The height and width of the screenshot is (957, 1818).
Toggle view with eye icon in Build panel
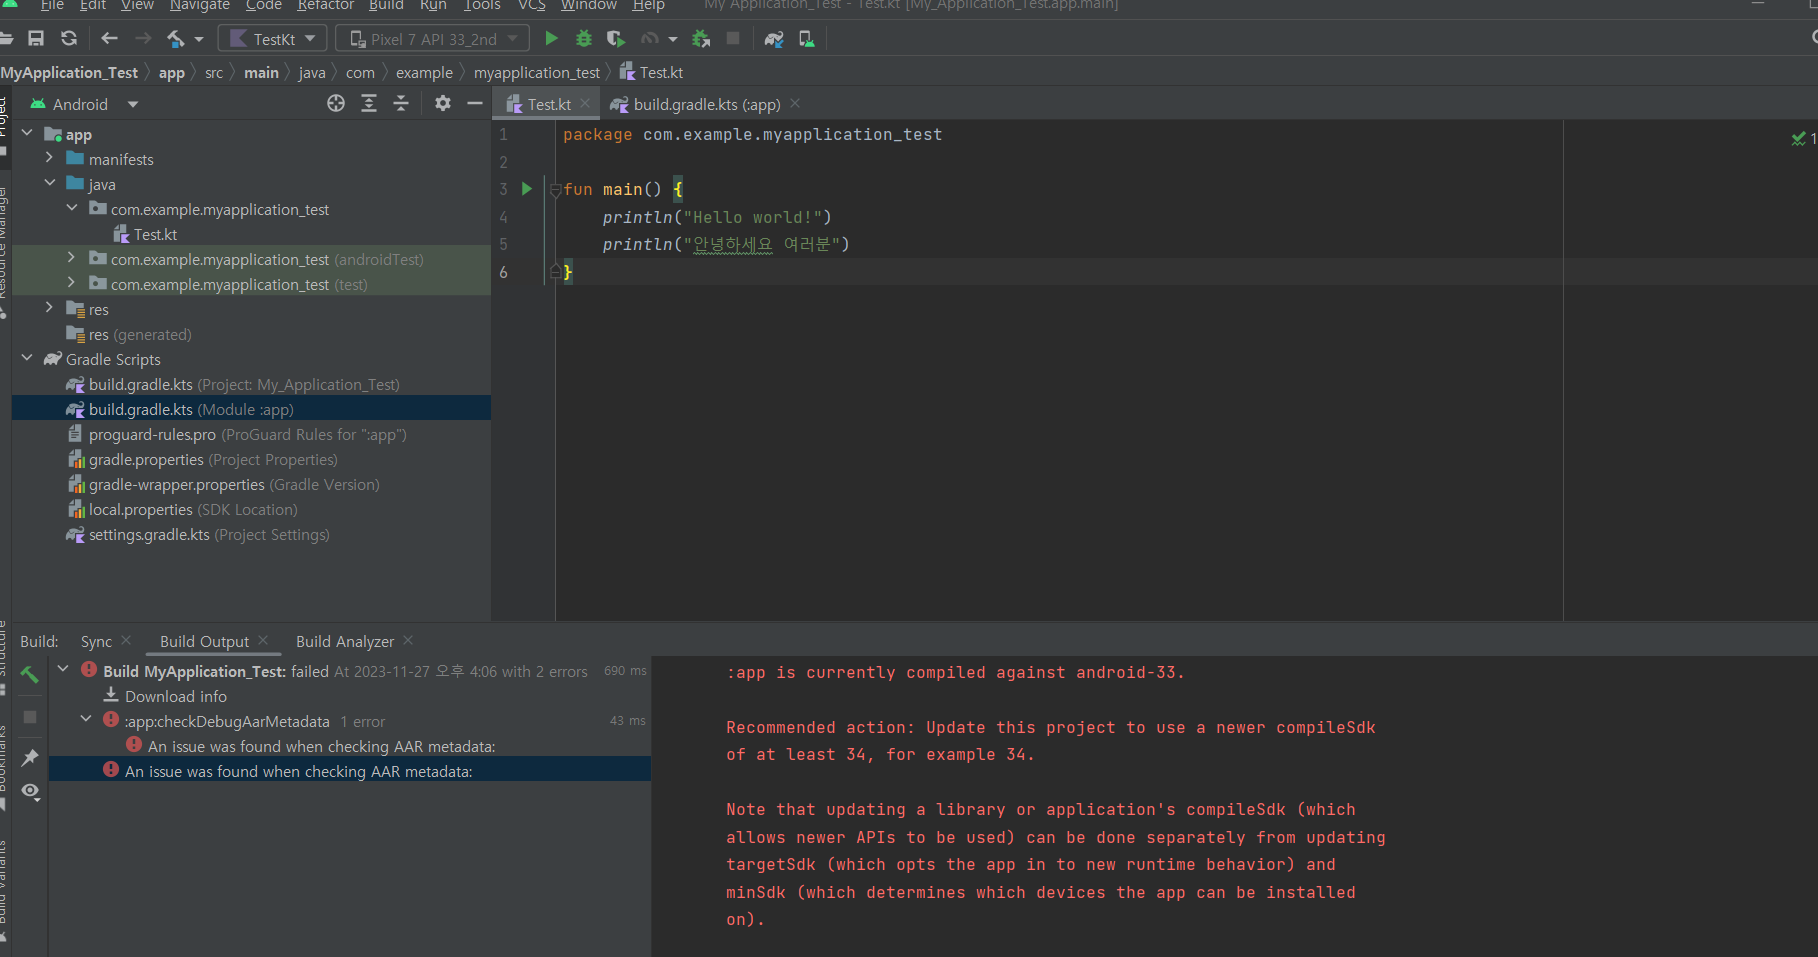[x=31, y=792]
